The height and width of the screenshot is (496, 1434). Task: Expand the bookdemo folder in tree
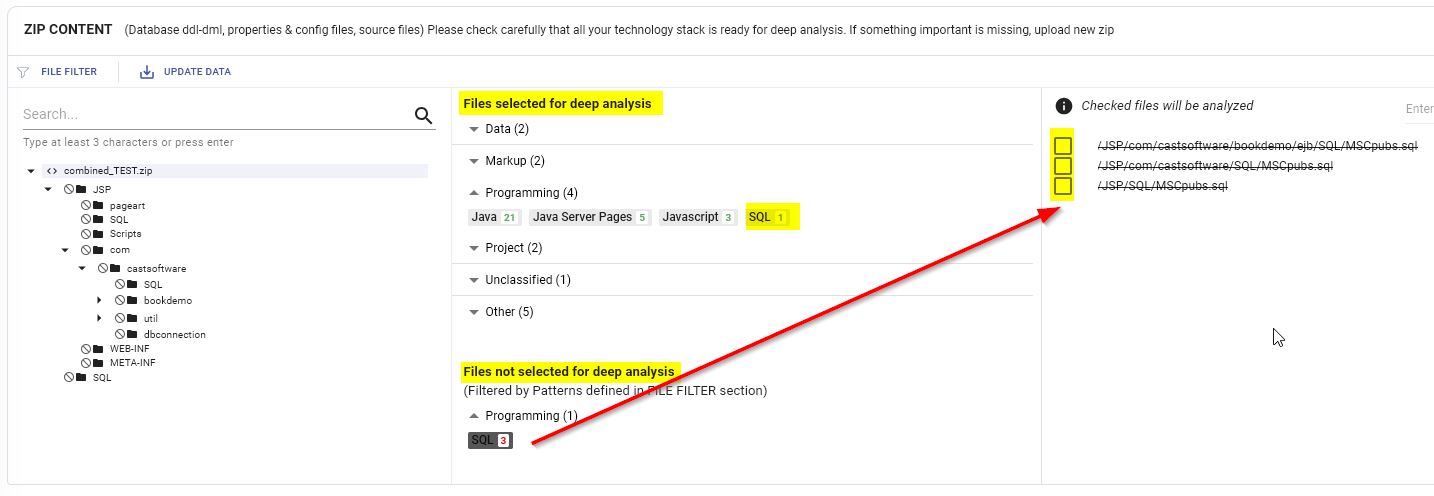[99, 300]
